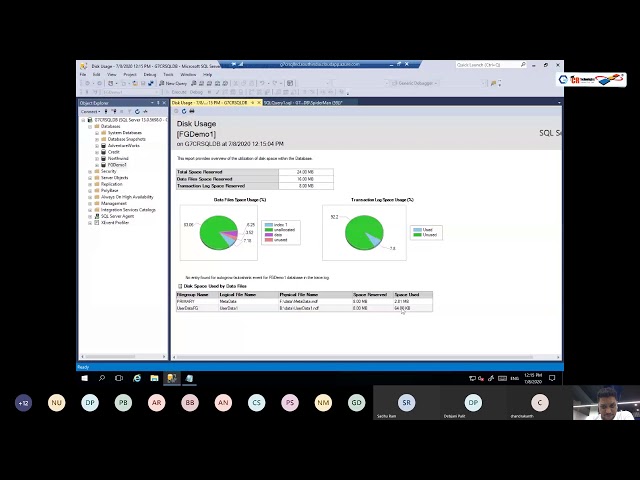Pin the Object Explorer panel
The width and height of the screenshot is (640, 480).
[158, 103]
